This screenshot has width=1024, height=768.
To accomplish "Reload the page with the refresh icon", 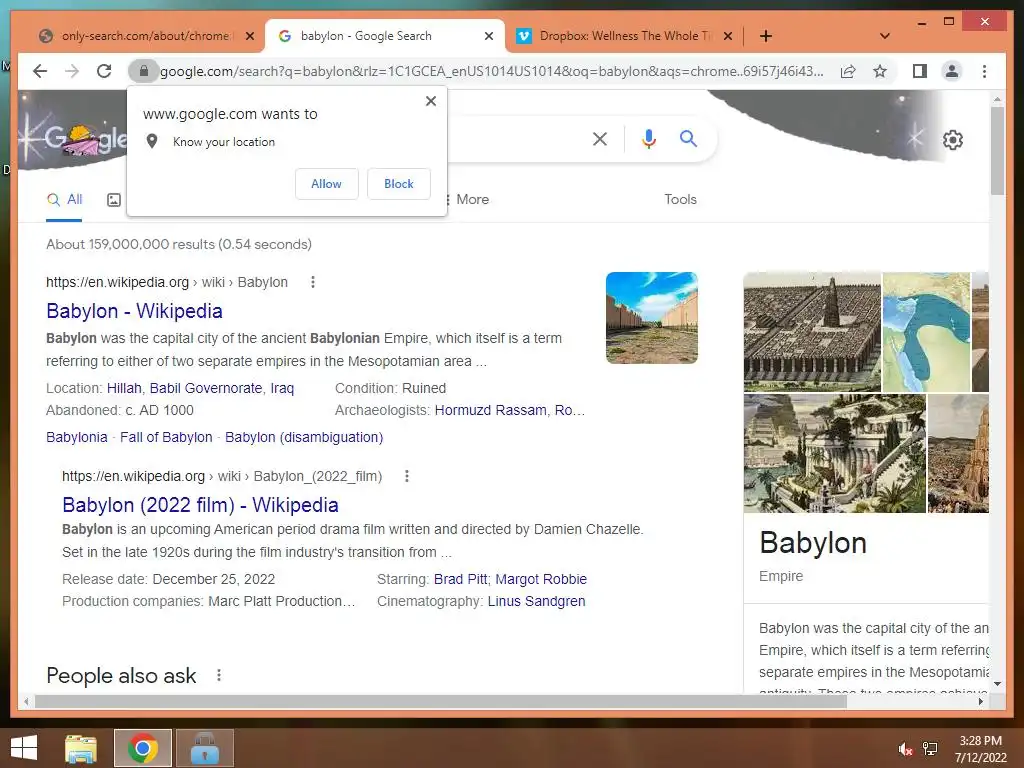I will pyautogui.click(x=104, y=71).
